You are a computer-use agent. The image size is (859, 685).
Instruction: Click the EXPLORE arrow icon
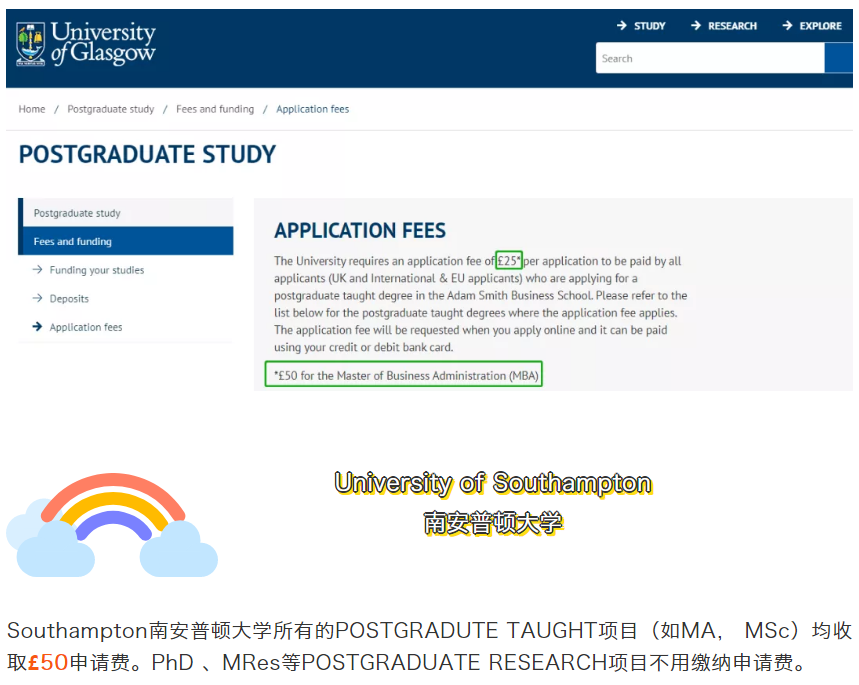(x=787, y=25)
